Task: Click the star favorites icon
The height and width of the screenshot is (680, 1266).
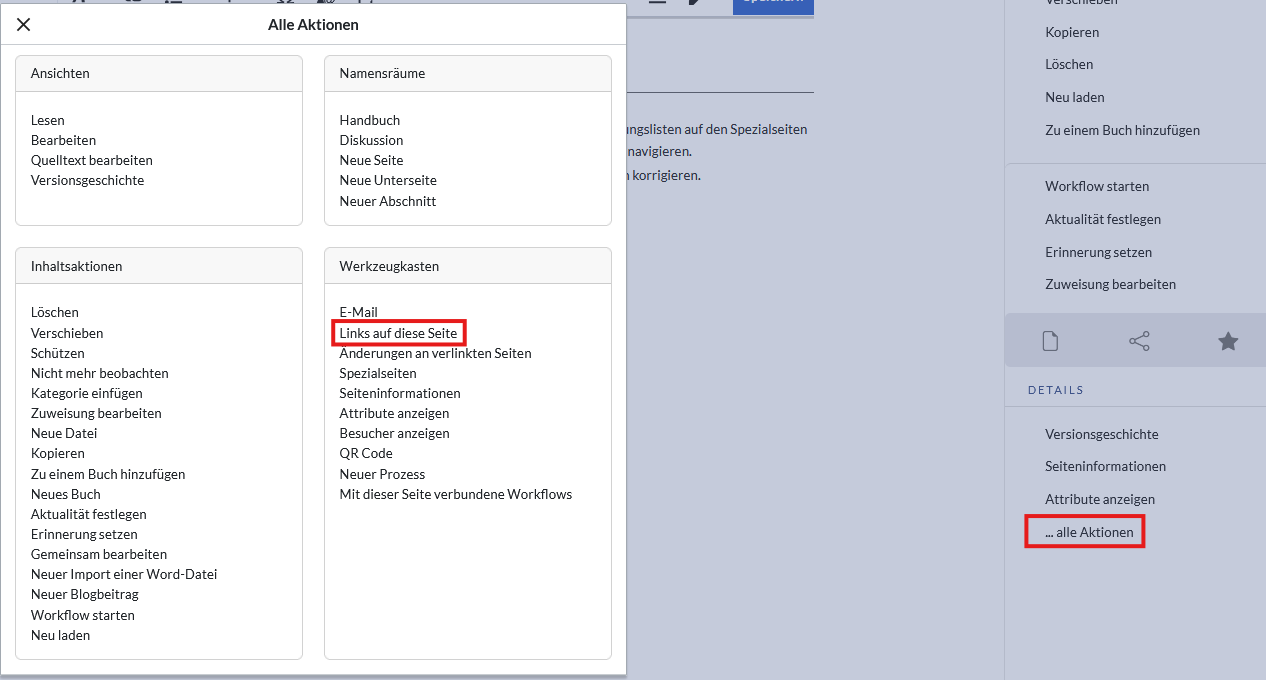Action: tap(1228, 342)
